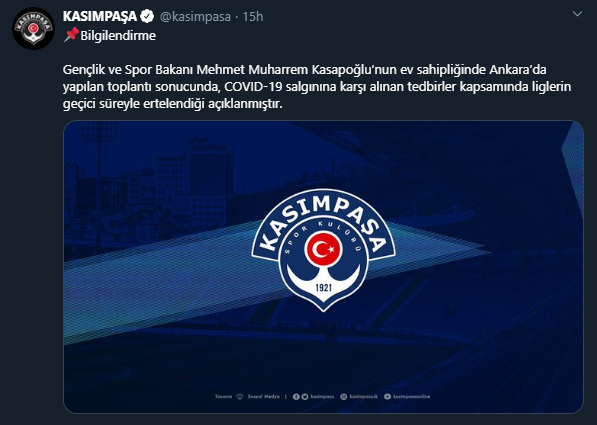Screen dimensions: 597x425
Task: Click the 1921 year on the crest
Action: click(x=323, y=287)
